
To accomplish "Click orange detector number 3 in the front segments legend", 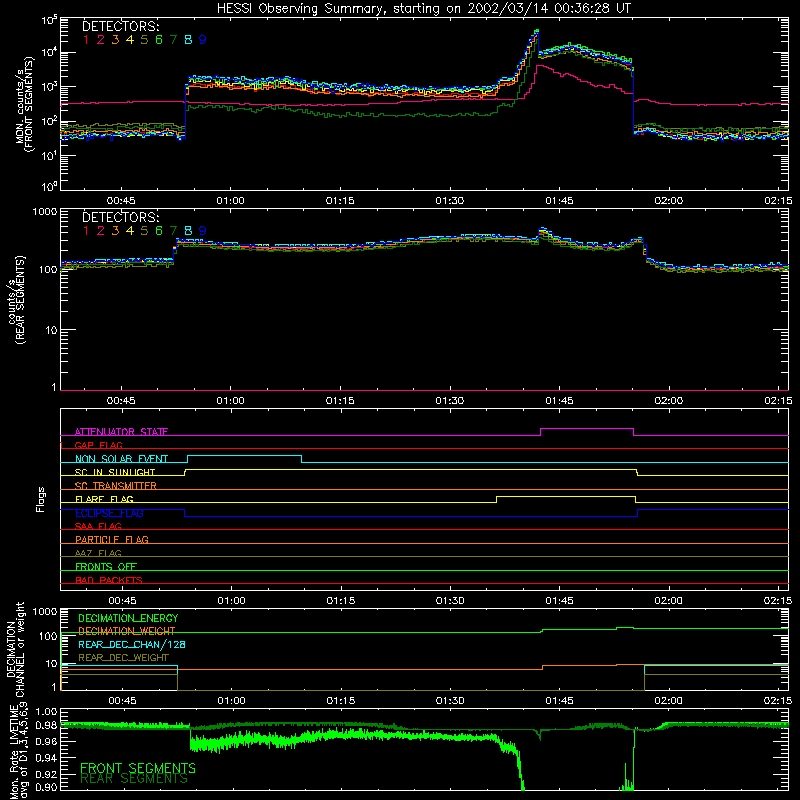I will tap(115, 40).
